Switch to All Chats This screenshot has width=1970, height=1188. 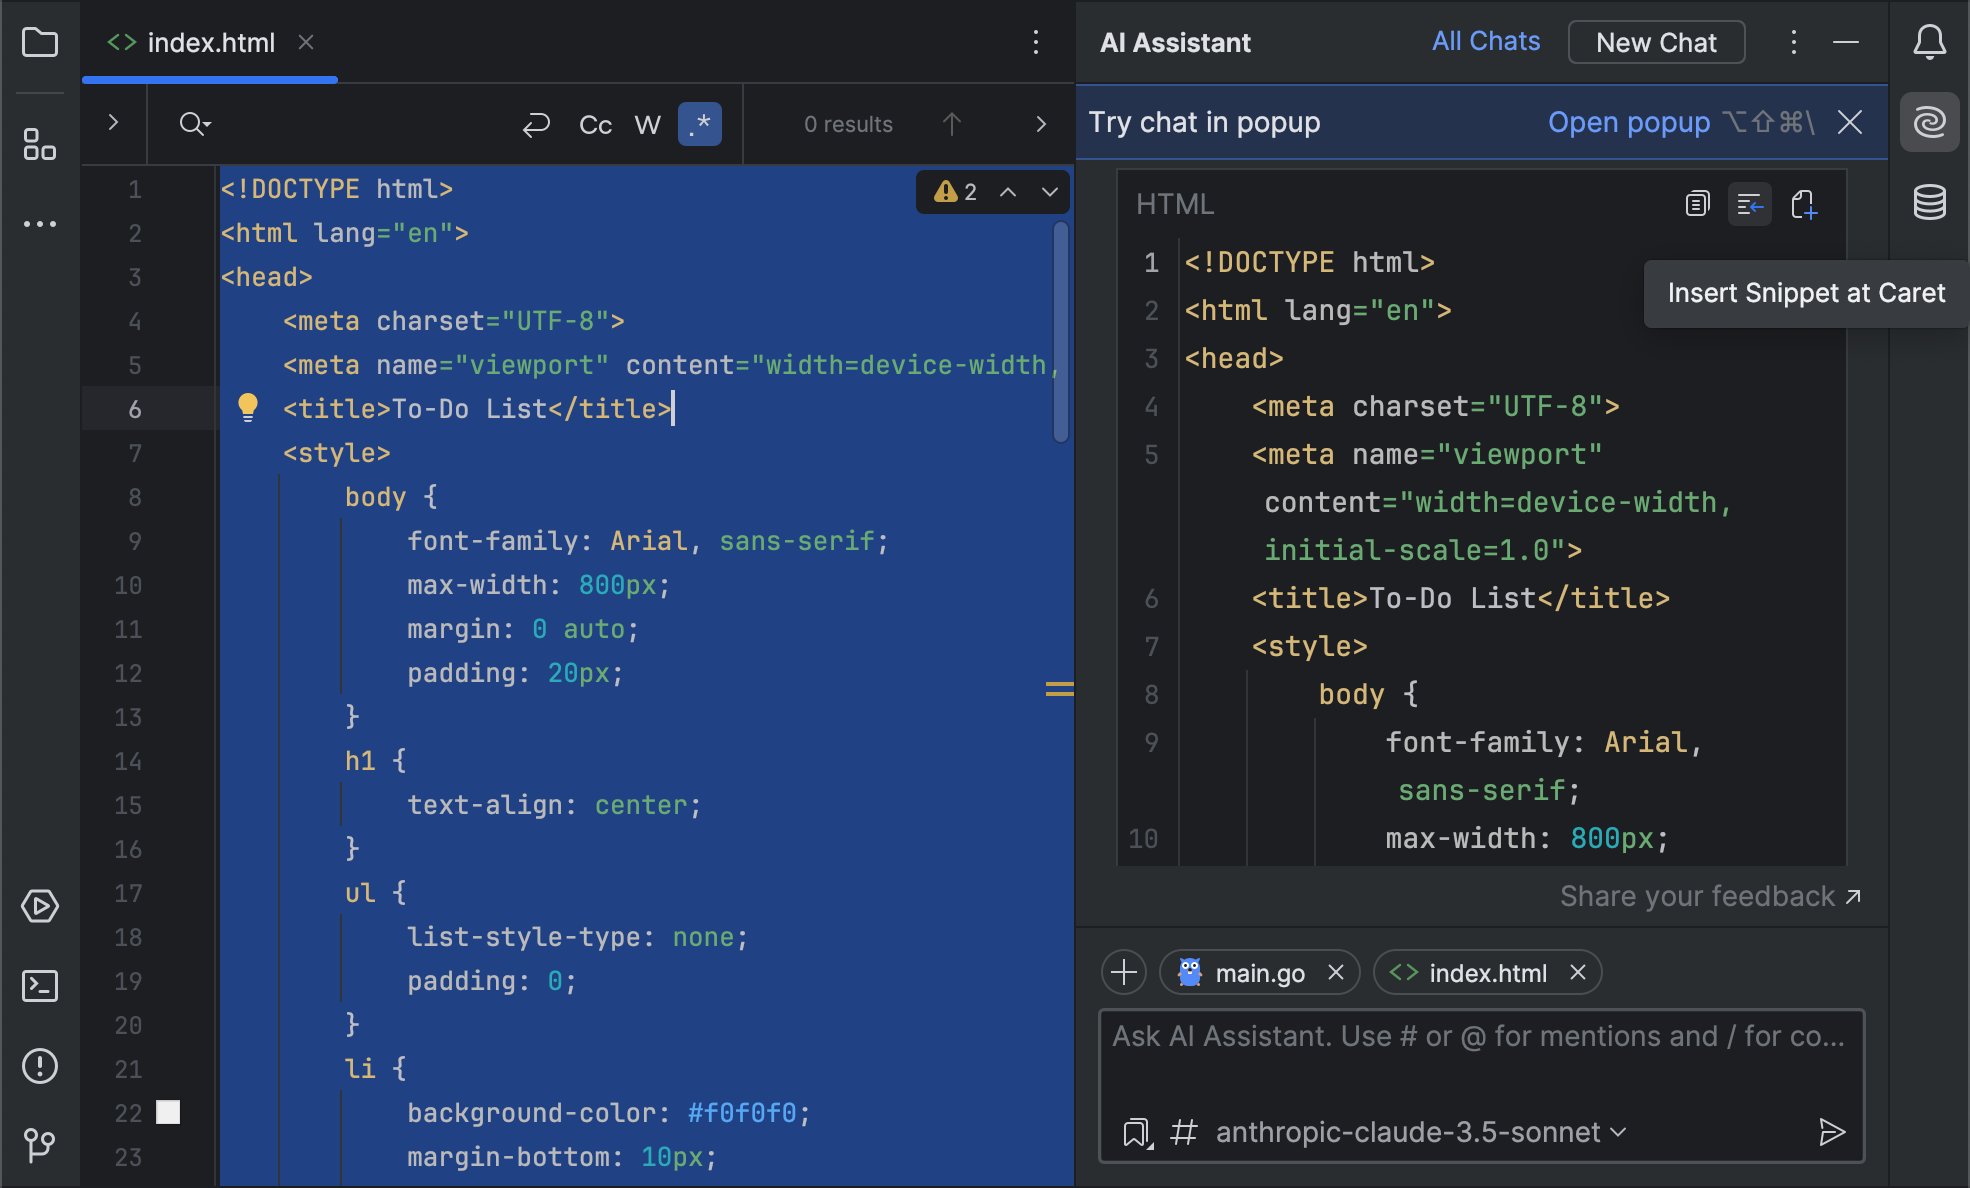(1485, 41)
